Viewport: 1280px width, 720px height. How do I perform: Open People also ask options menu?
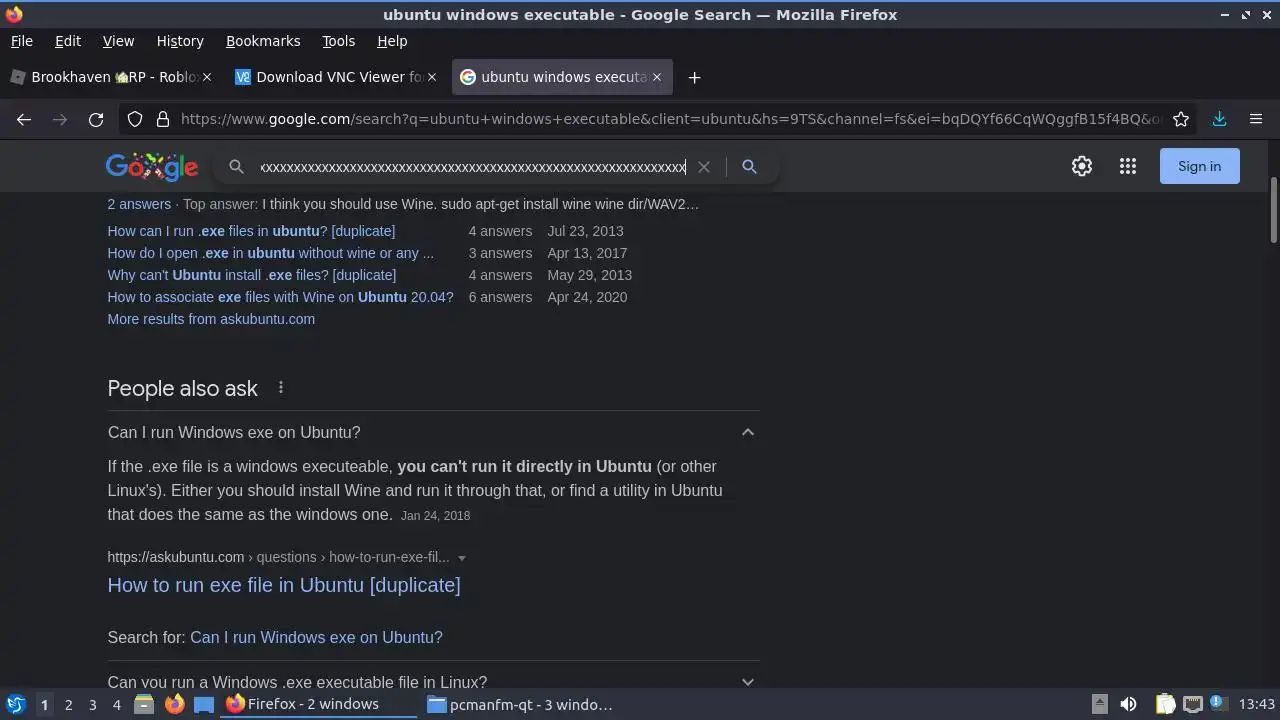(281, 387)
